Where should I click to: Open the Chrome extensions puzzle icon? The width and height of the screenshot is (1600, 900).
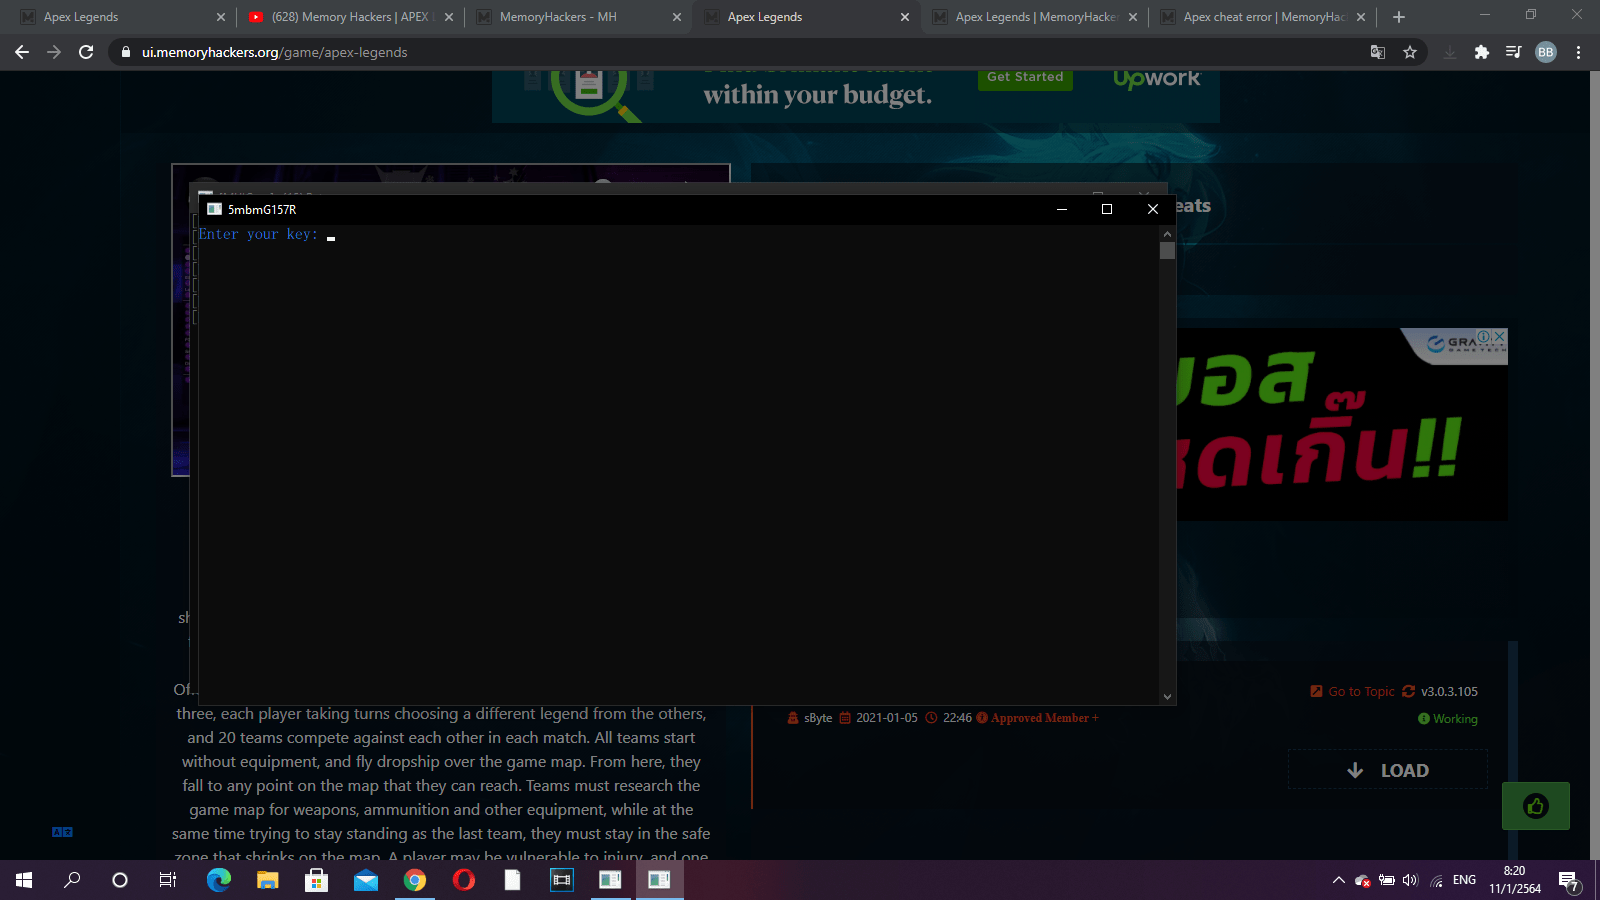1482,52
